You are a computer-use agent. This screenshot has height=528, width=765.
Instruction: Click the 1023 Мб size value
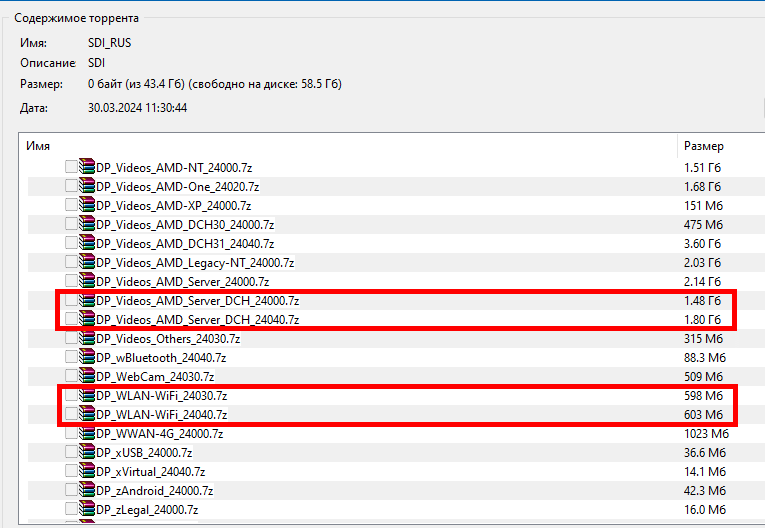[x=706, y=434]
